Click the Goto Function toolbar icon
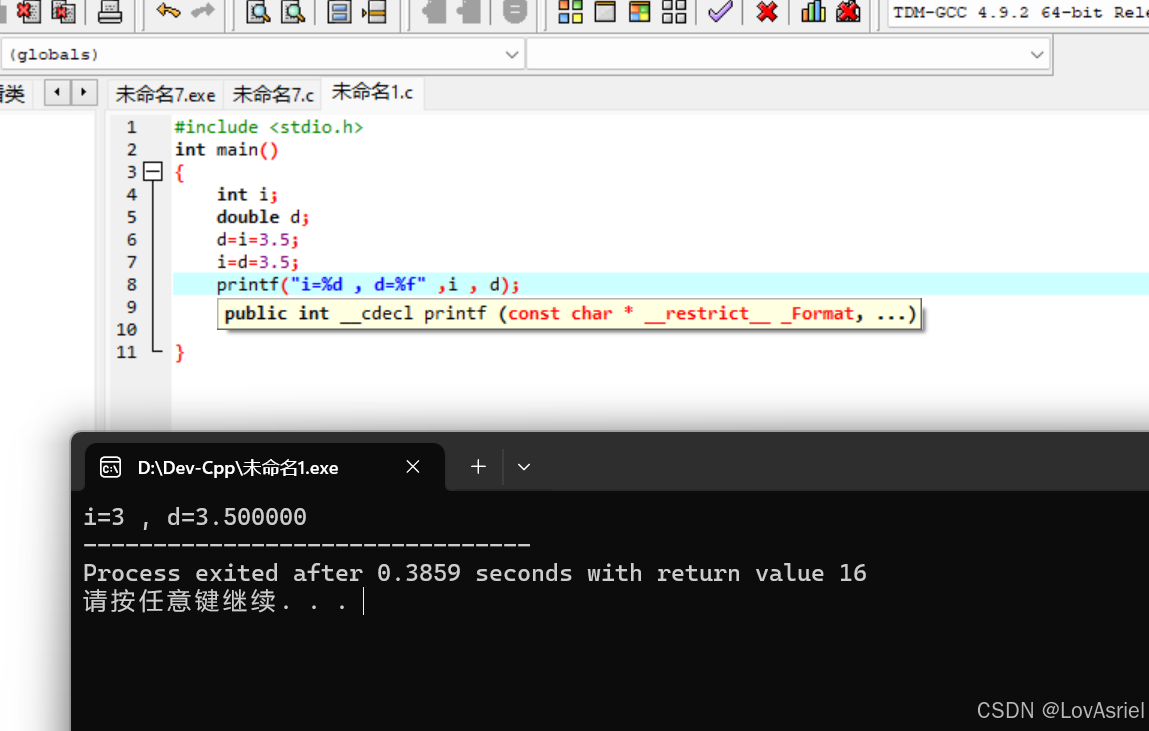 pos(374,11)
